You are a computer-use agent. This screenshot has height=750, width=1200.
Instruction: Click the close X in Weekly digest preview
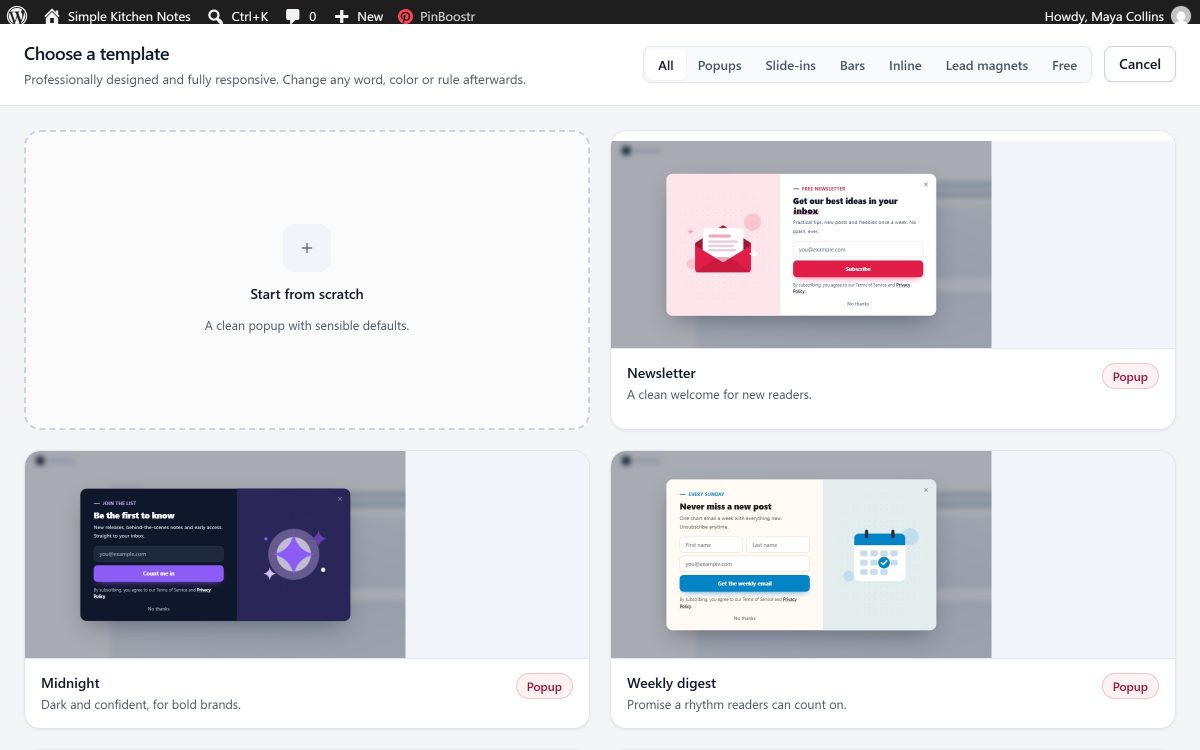[x=926, y=490]
